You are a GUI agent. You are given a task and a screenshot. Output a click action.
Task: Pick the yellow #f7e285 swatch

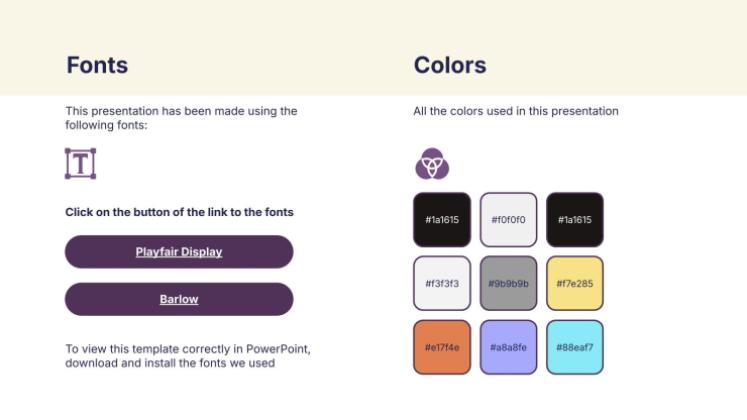point(574,283)
